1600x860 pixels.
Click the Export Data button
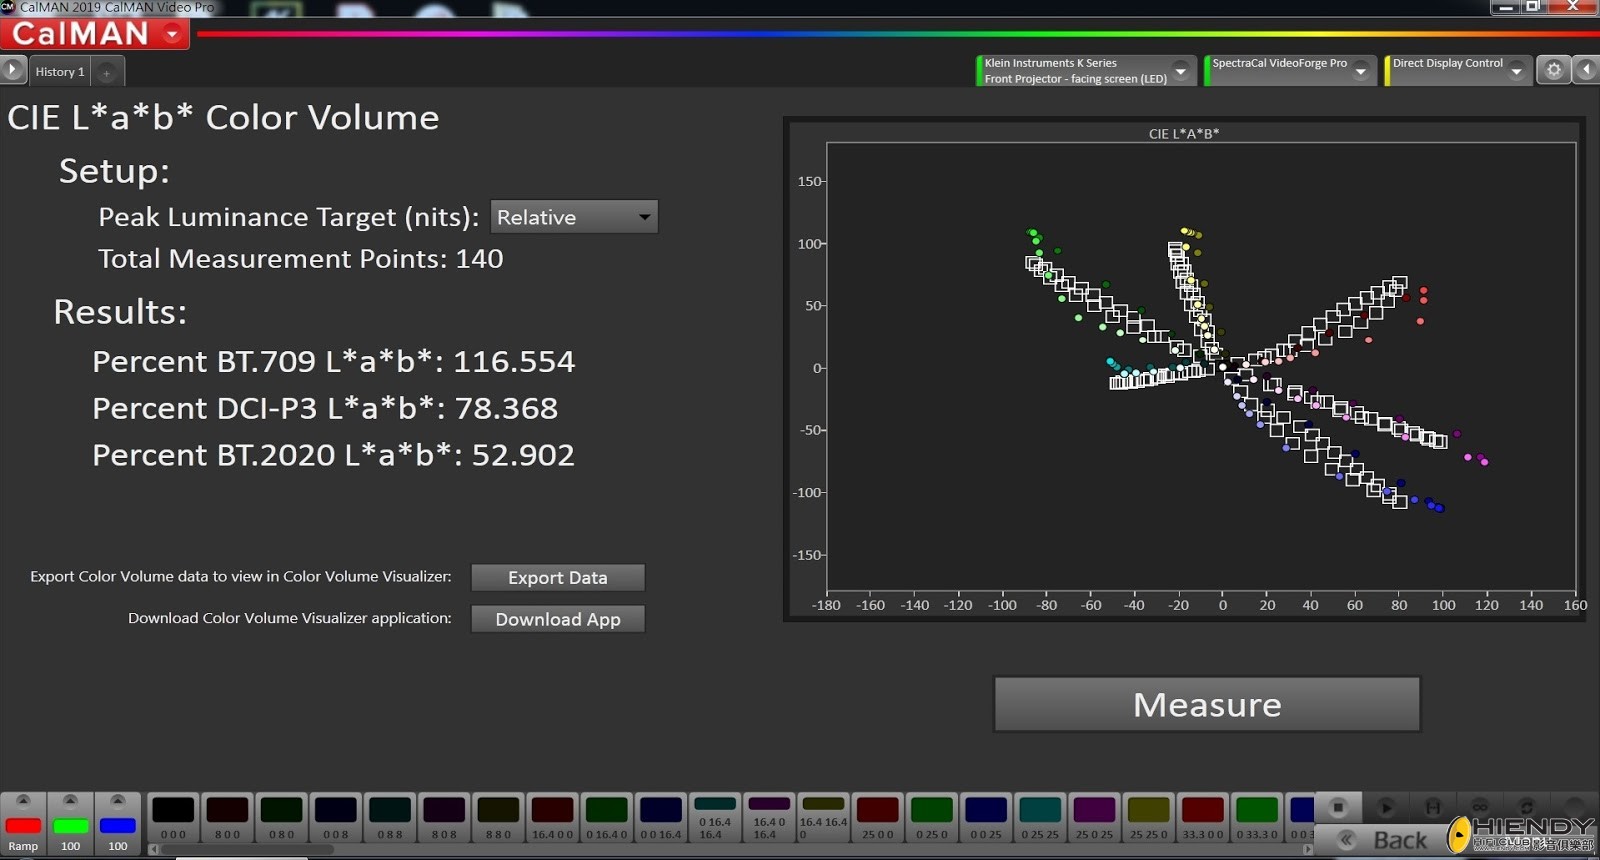click(x=558, y=578)
